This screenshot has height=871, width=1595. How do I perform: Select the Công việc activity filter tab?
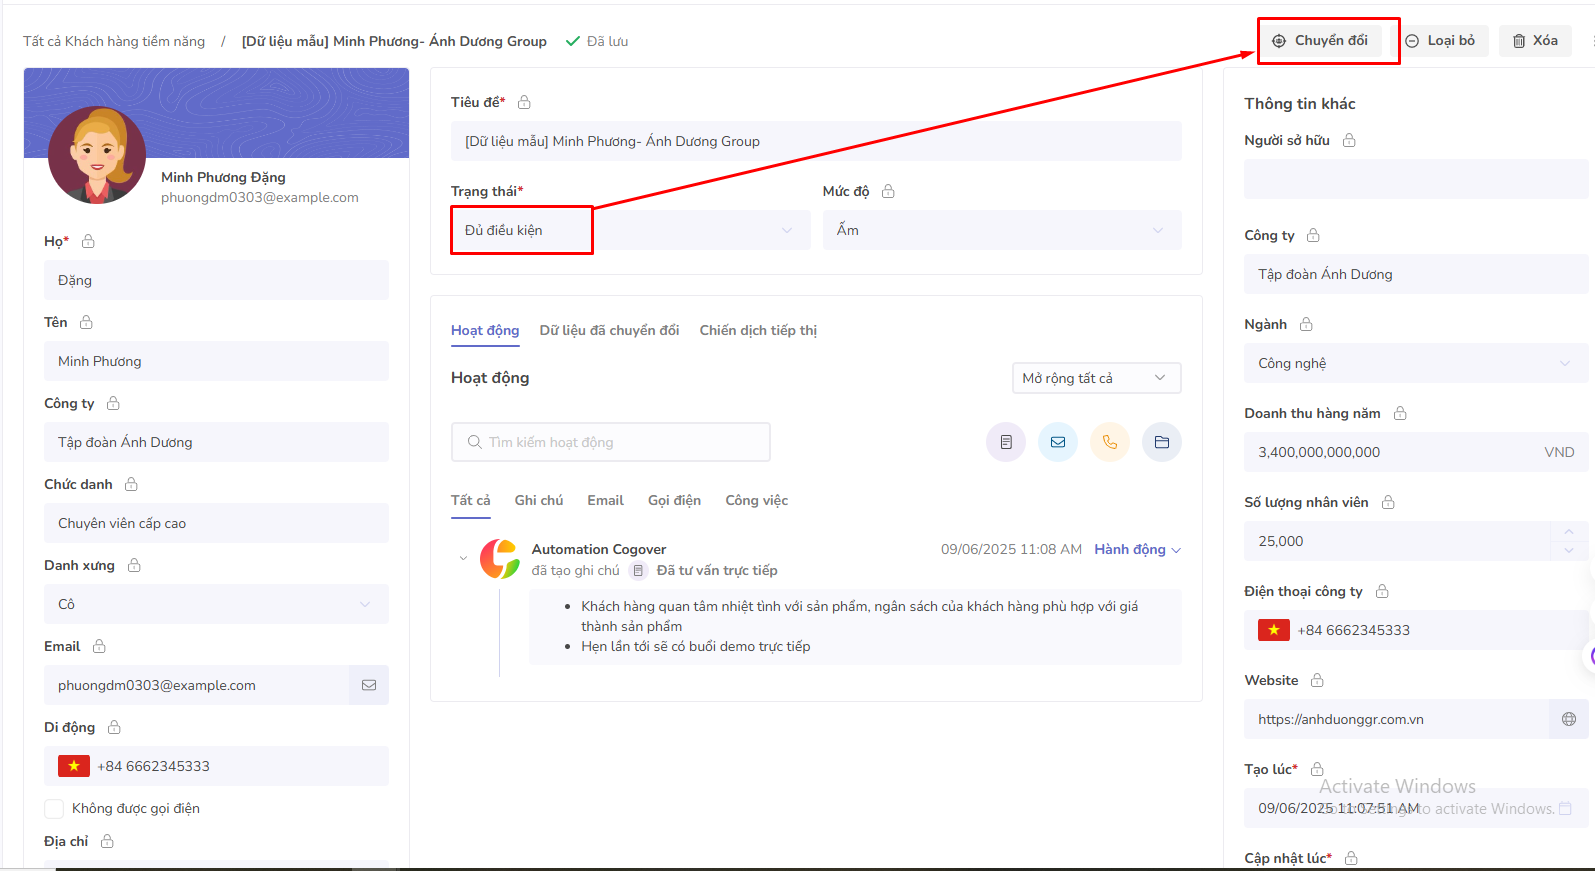(x=756, y=500)
